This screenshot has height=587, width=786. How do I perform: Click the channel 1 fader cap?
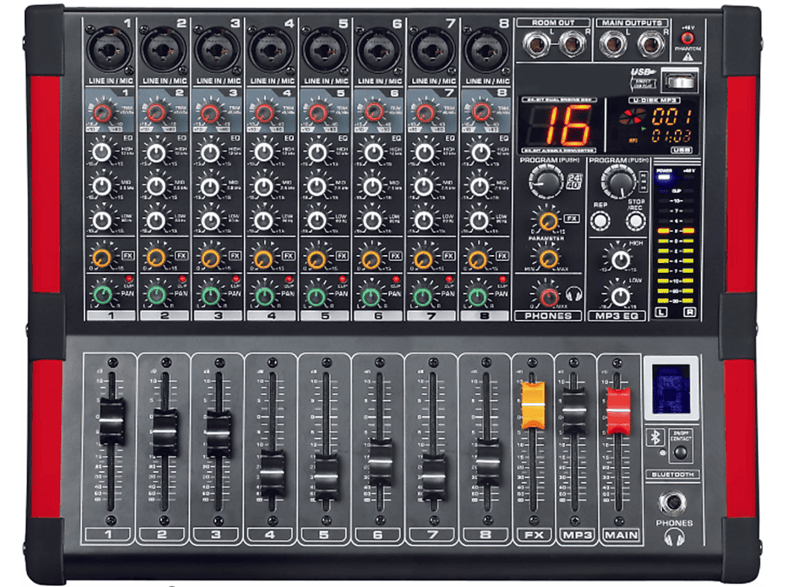point(111,421)
